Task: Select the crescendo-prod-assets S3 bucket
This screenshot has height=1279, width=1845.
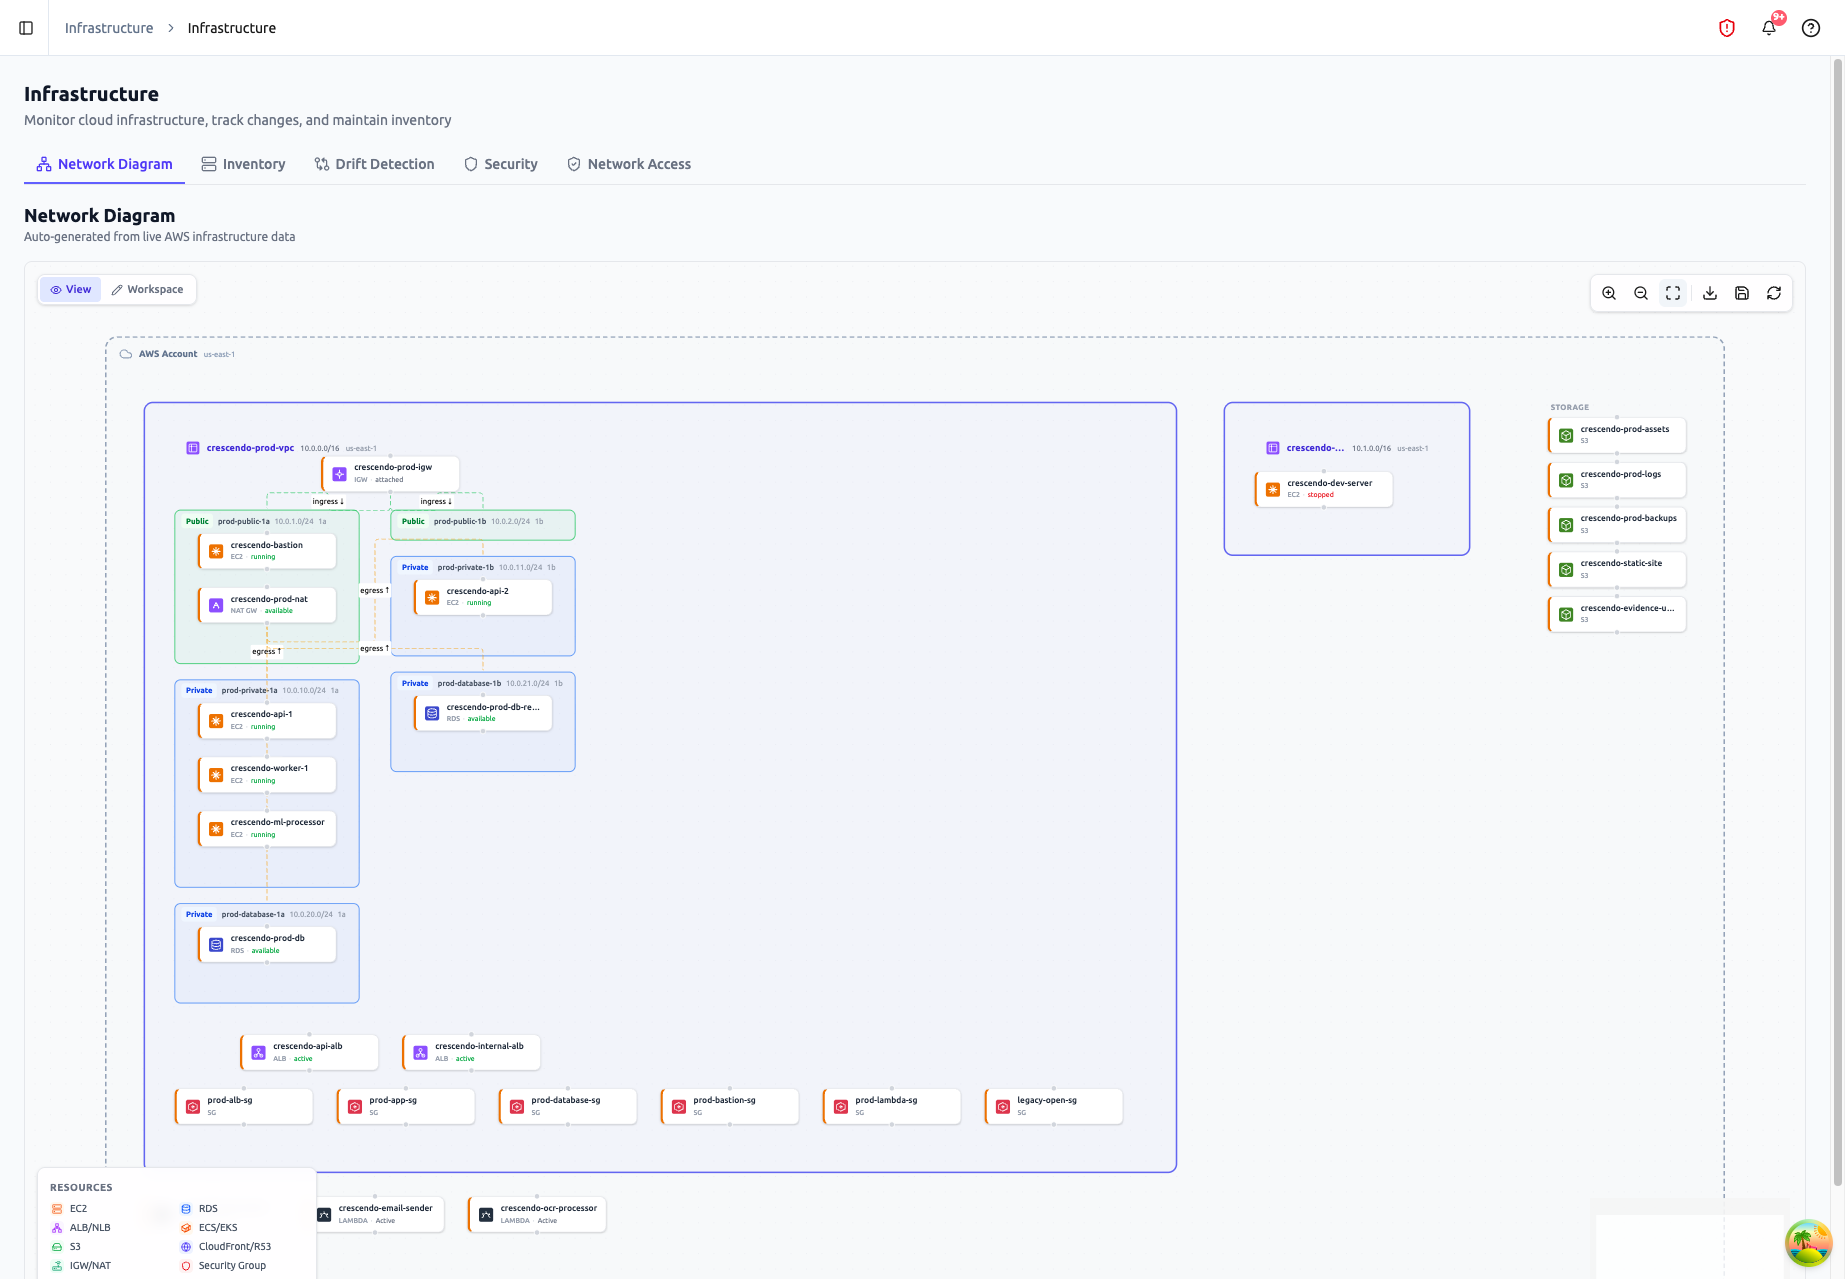Action: (x=1617, y=435)
